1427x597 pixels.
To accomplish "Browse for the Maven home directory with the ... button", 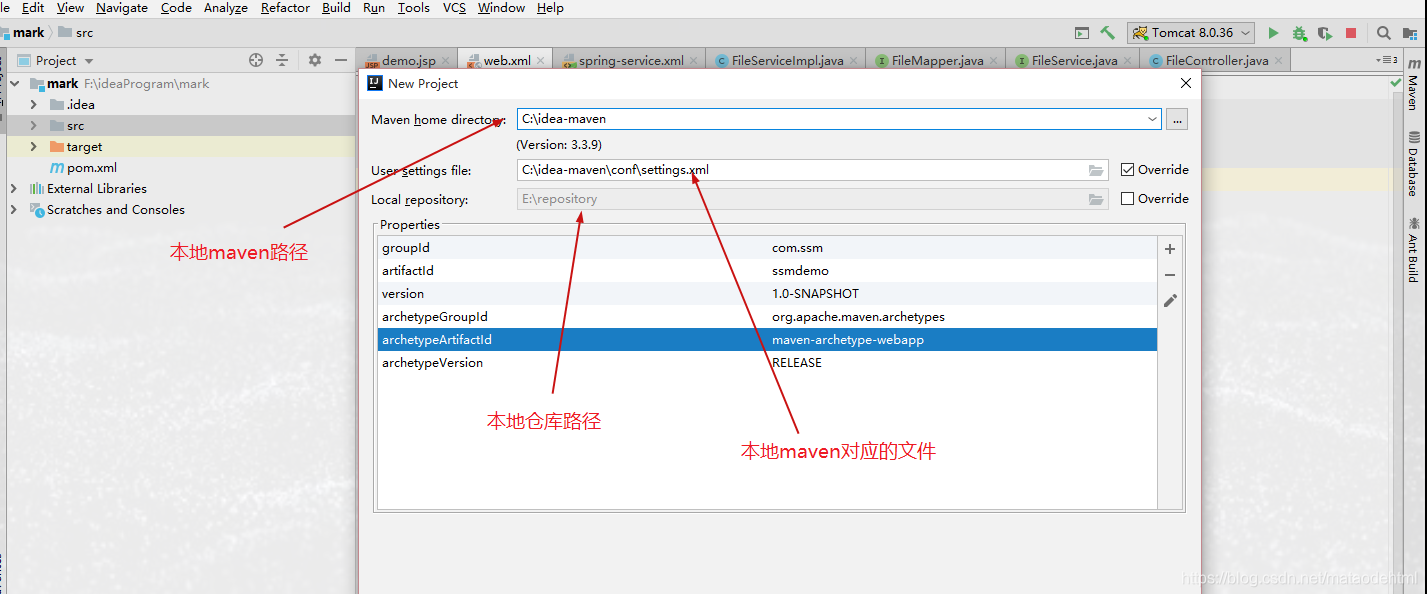I will click(x=1177, y=119).
